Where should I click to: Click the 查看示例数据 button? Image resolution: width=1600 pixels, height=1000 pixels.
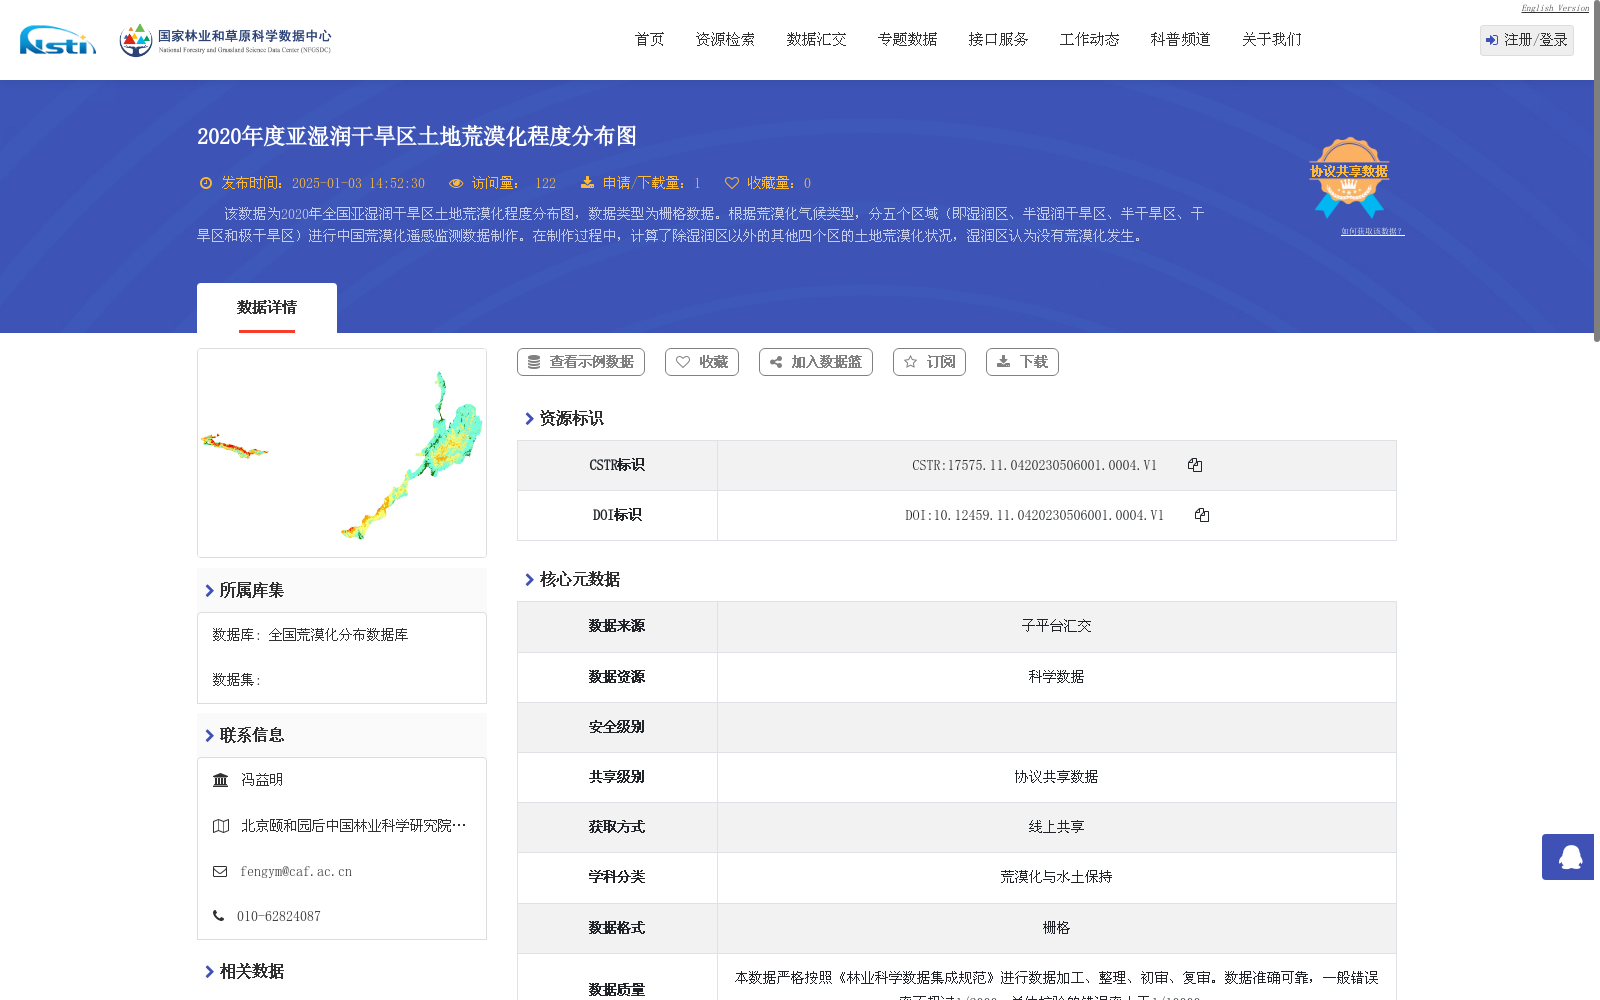click(581, 362)
